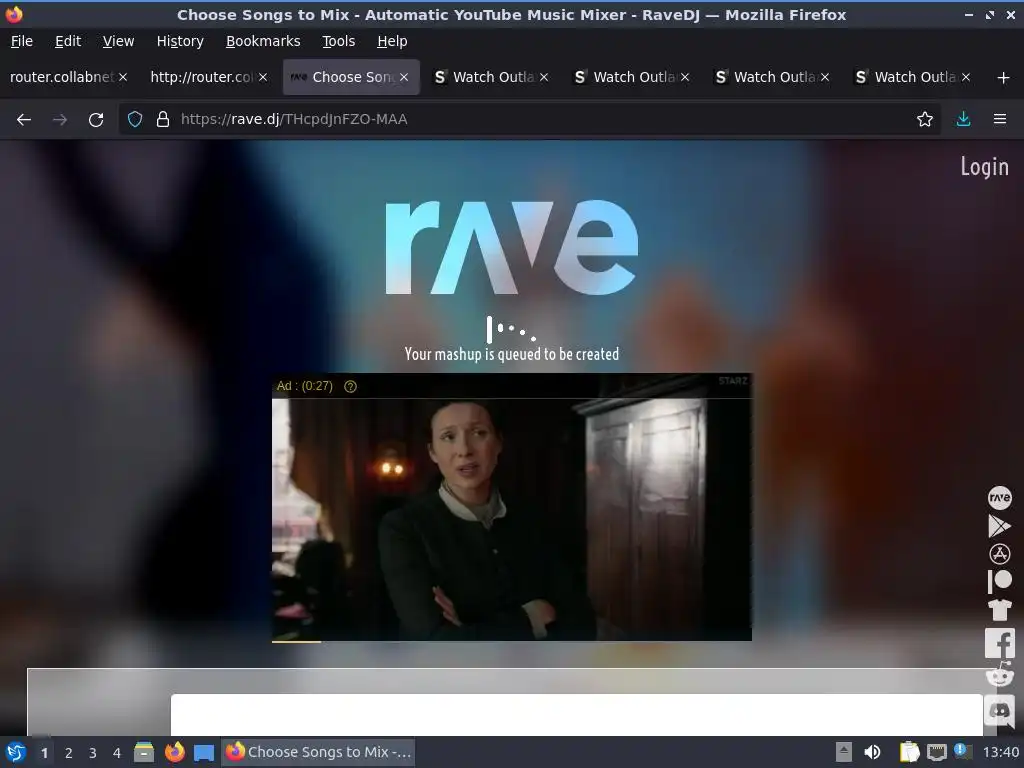The height and width of the screenshot is (768, 1024).
Task: Open the Apple App Store sidebar icon
Action: (x=999, y=554)
